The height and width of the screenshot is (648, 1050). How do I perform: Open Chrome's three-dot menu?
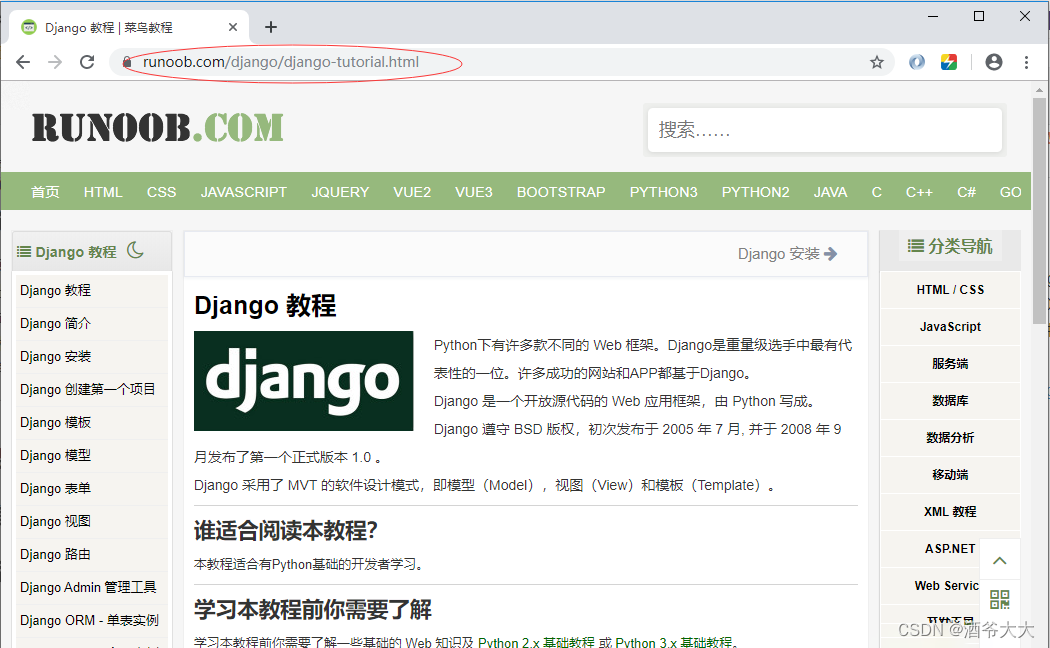point(1025,61)
